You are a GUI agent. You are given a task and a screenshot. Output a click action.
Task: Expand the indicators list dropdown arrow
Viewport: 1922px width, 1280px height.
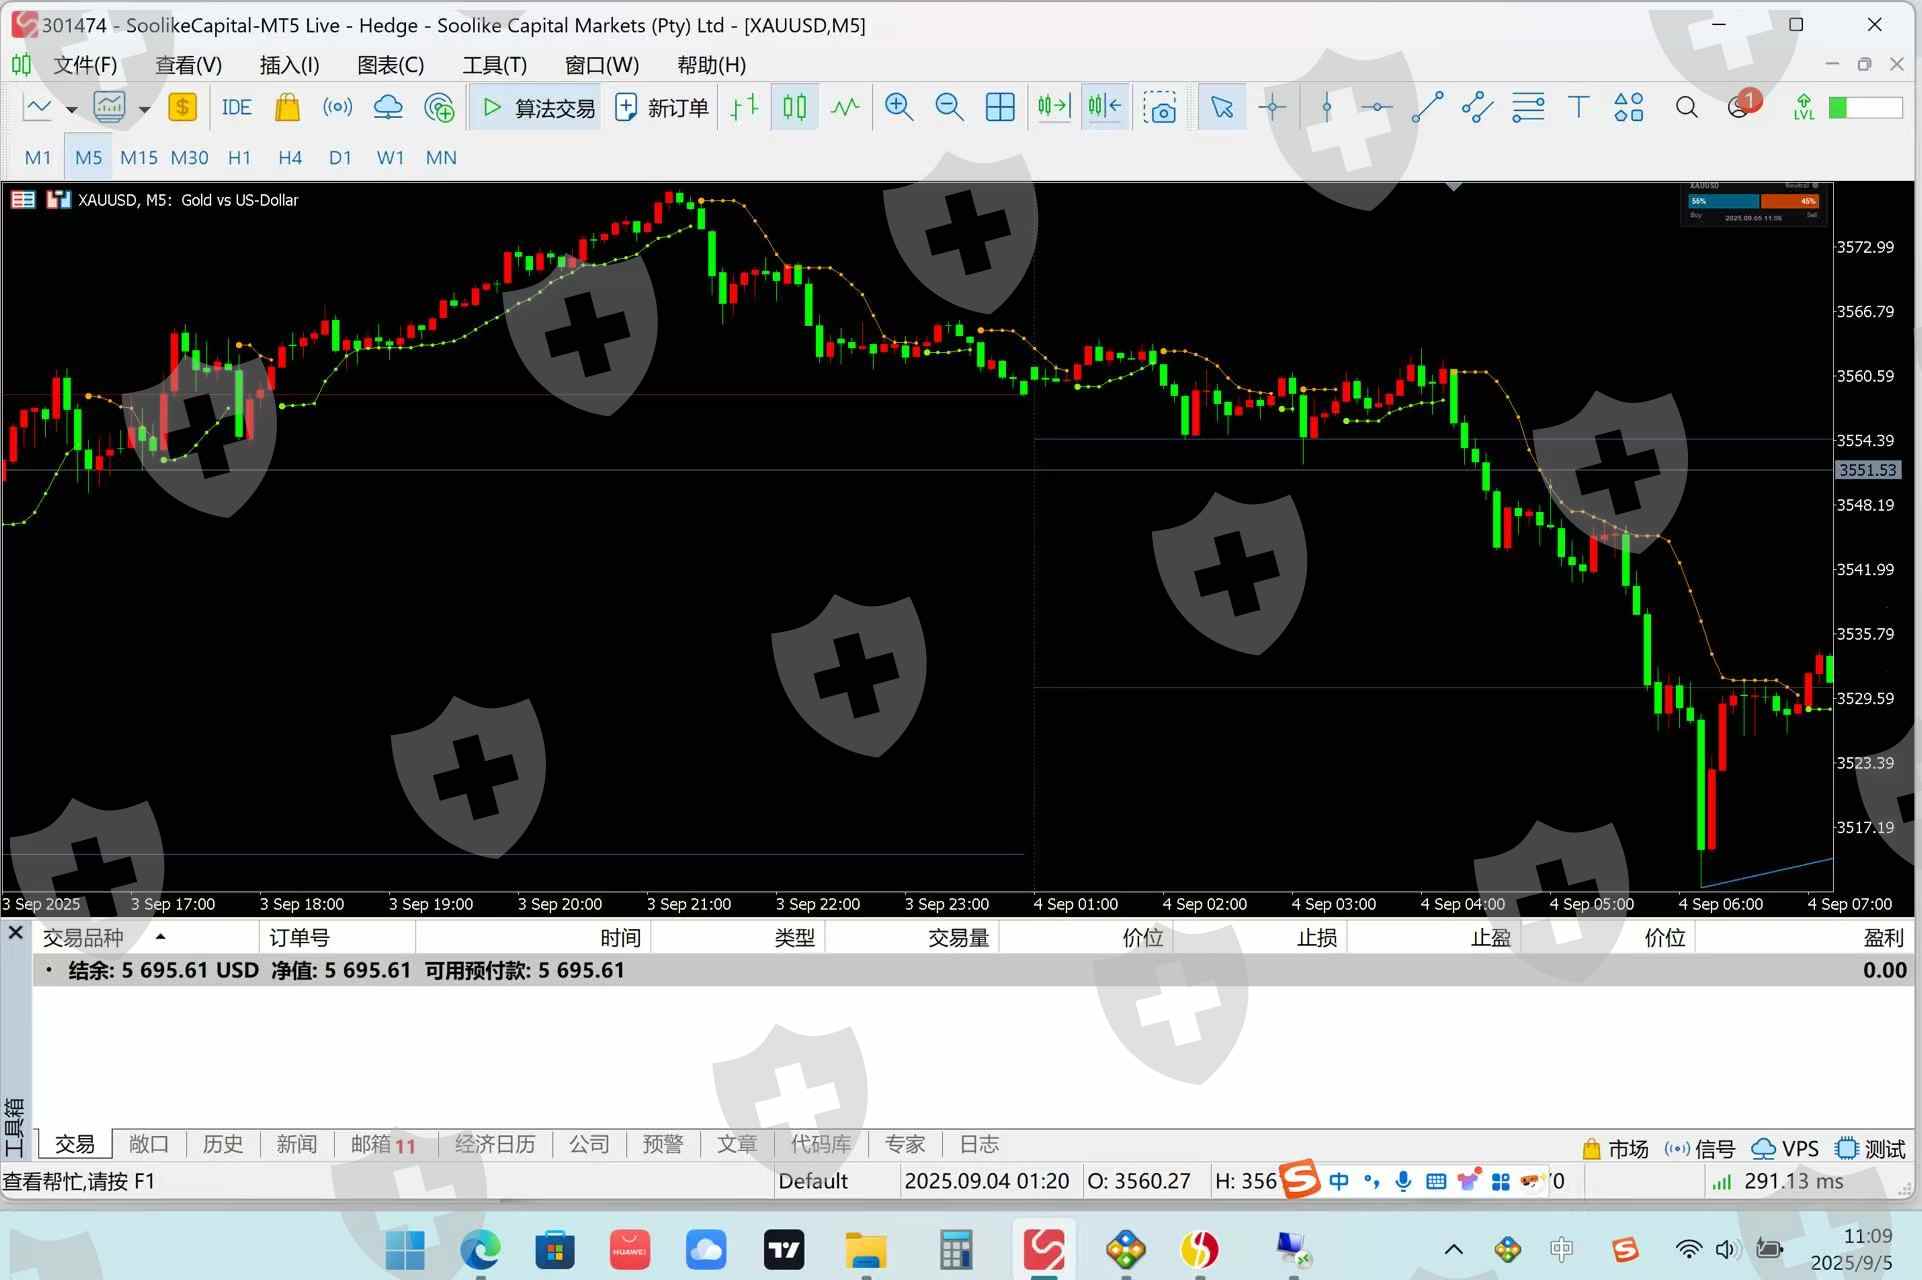tap(144, 109)
